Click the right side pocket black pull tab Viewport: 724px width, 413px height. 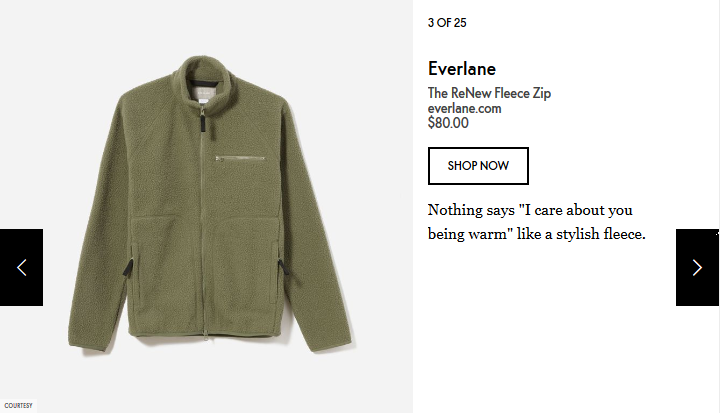pos(284,267)
